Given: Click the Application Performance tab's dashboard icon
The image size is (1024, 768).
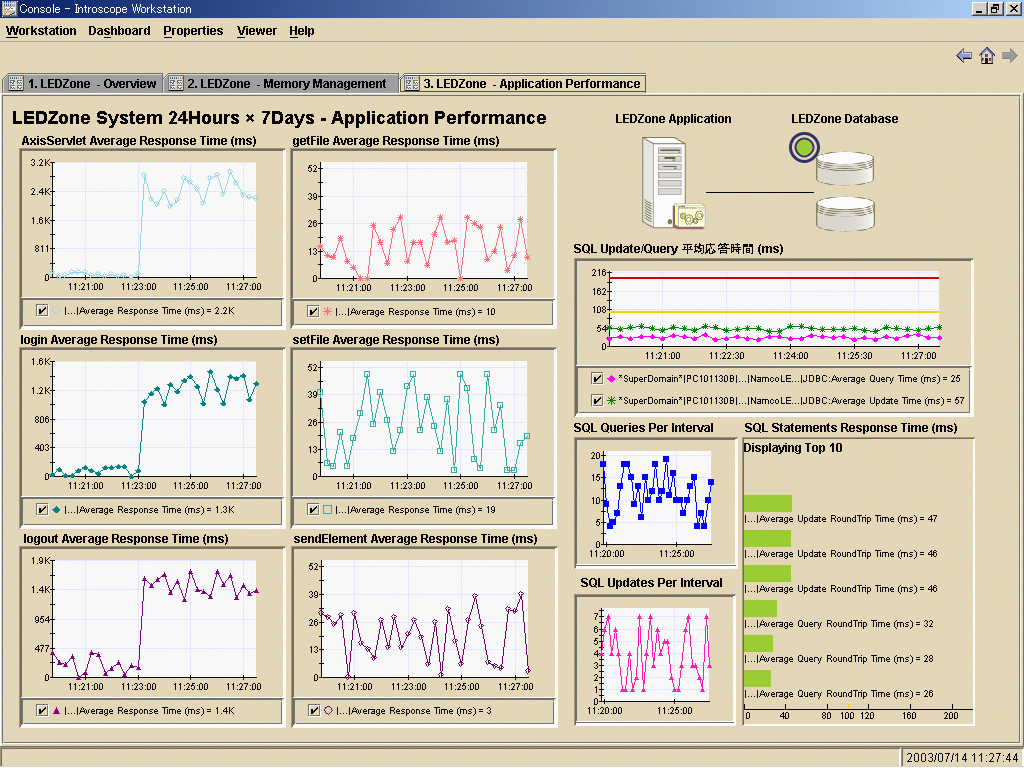Looking at the screenshot, I should (x=411, y=84).
